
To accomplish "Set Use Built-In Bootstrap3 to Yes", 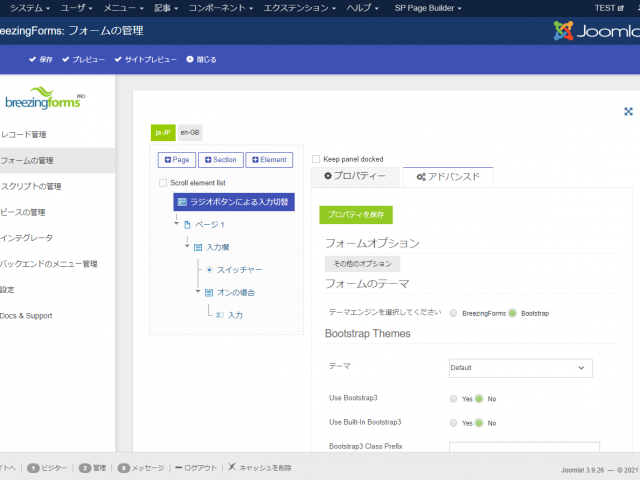I will 453,423.
